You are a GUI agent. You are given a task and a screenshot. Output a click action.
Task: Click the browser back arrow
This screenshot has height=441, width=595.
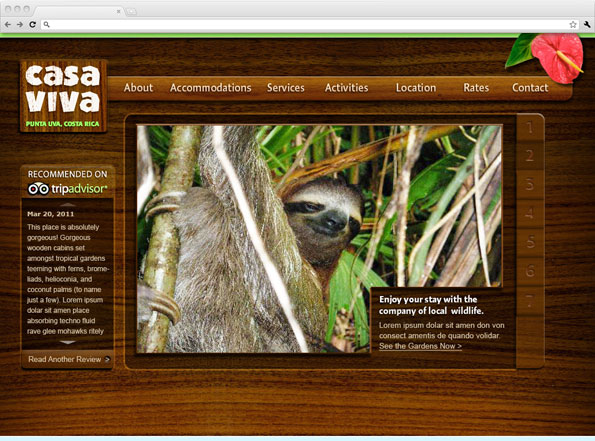coord(8,25)
